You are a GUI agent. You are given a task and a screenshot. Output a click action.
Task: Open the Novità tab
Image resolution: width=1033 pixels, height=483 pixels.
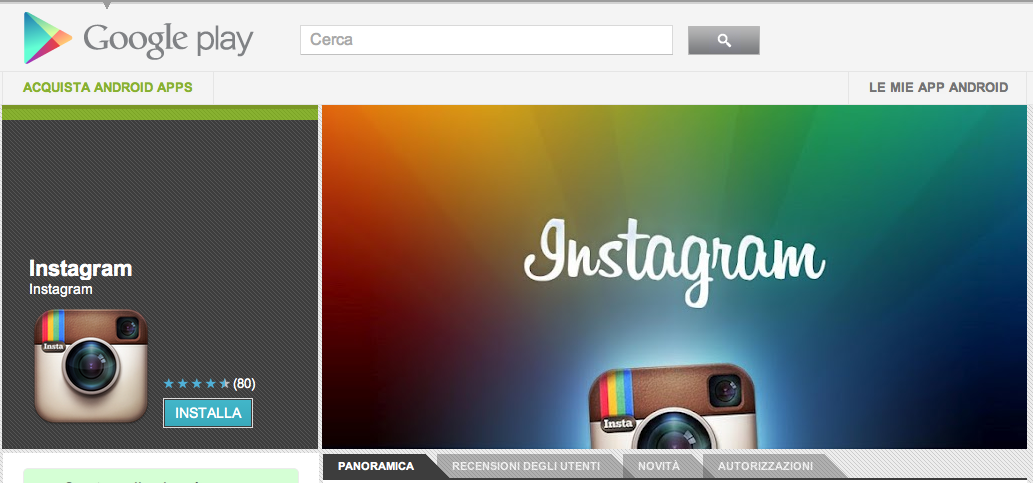[658, 466]
